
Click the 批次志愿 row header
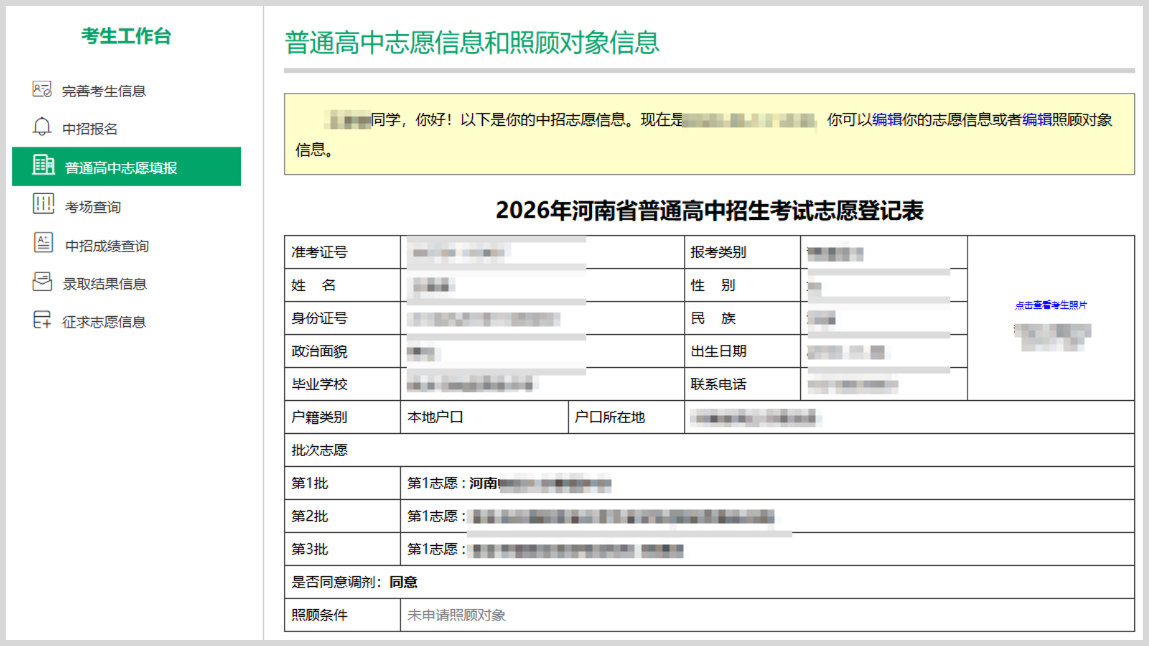[709, 450]
